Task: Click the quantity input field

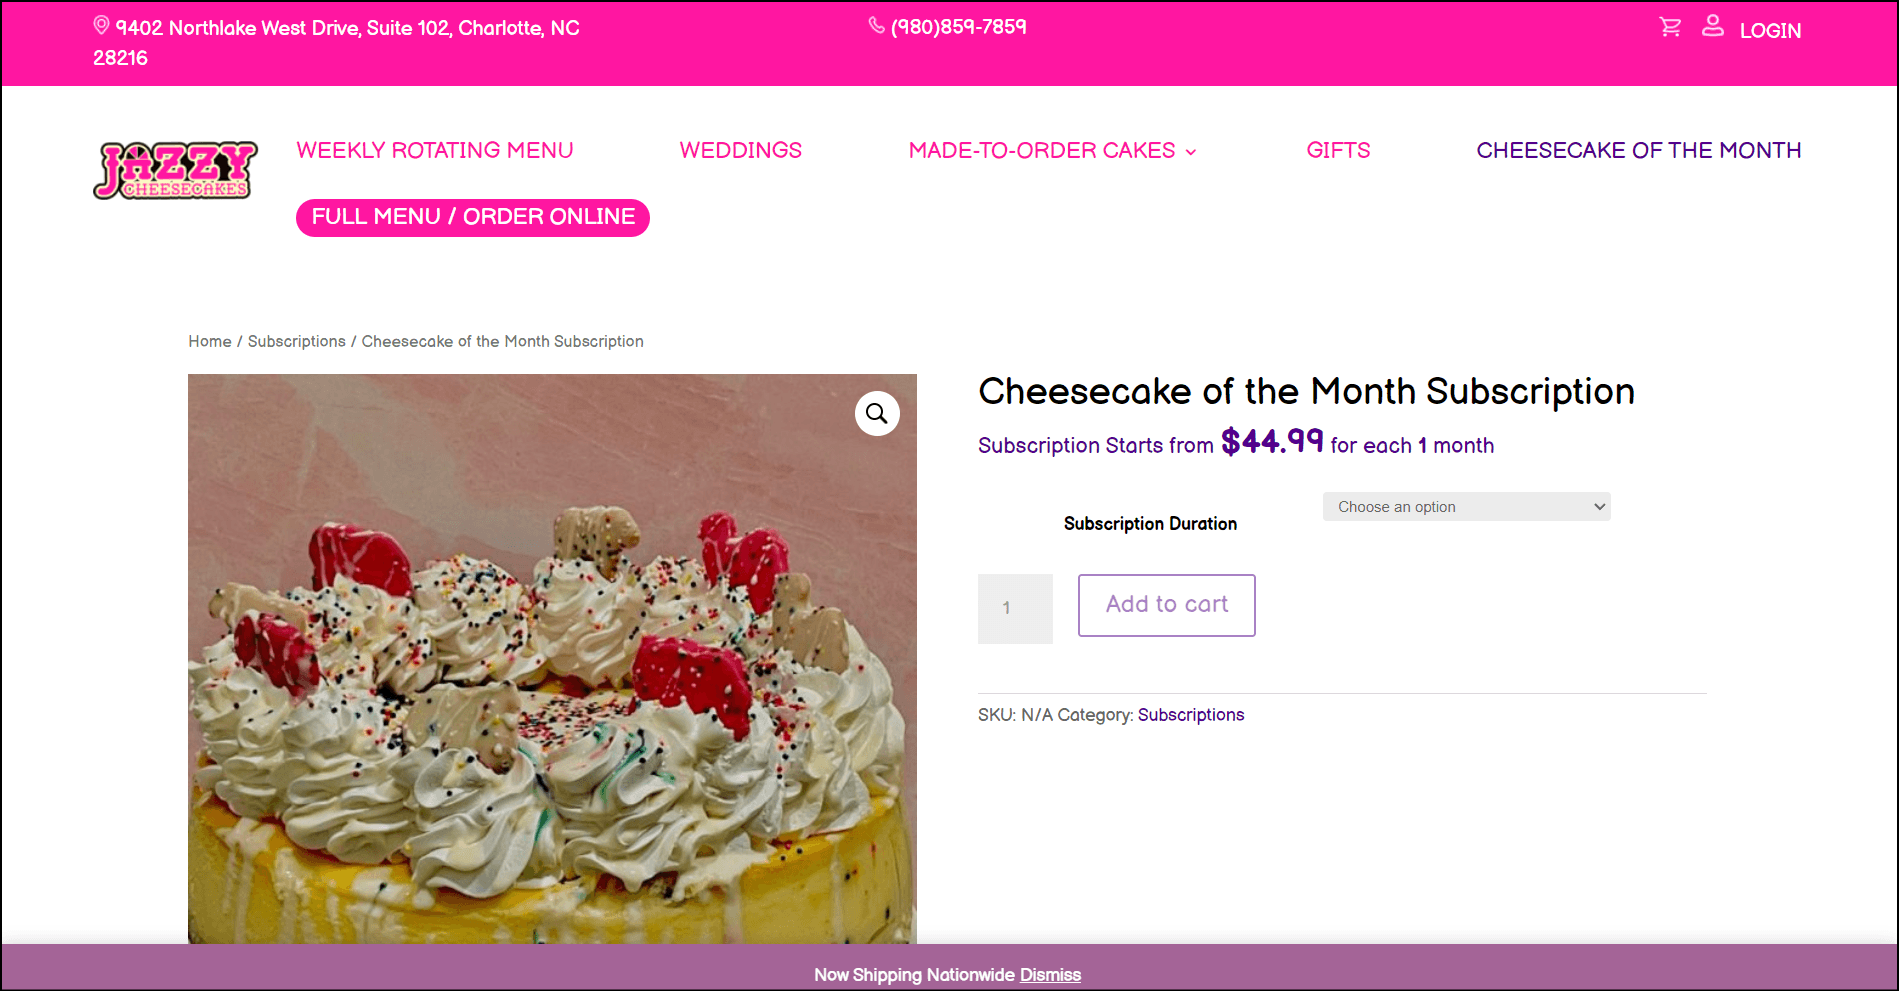Action: [1014, 608]
